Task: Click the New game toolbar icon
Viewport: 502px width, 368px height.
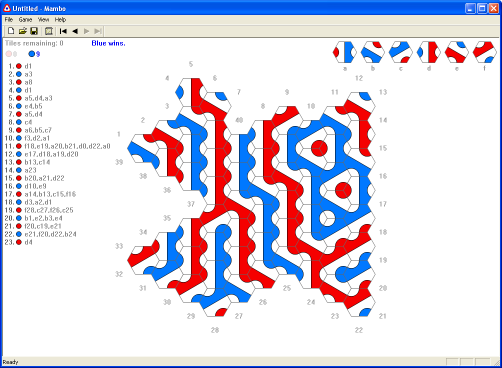Action: click(11, 31)
